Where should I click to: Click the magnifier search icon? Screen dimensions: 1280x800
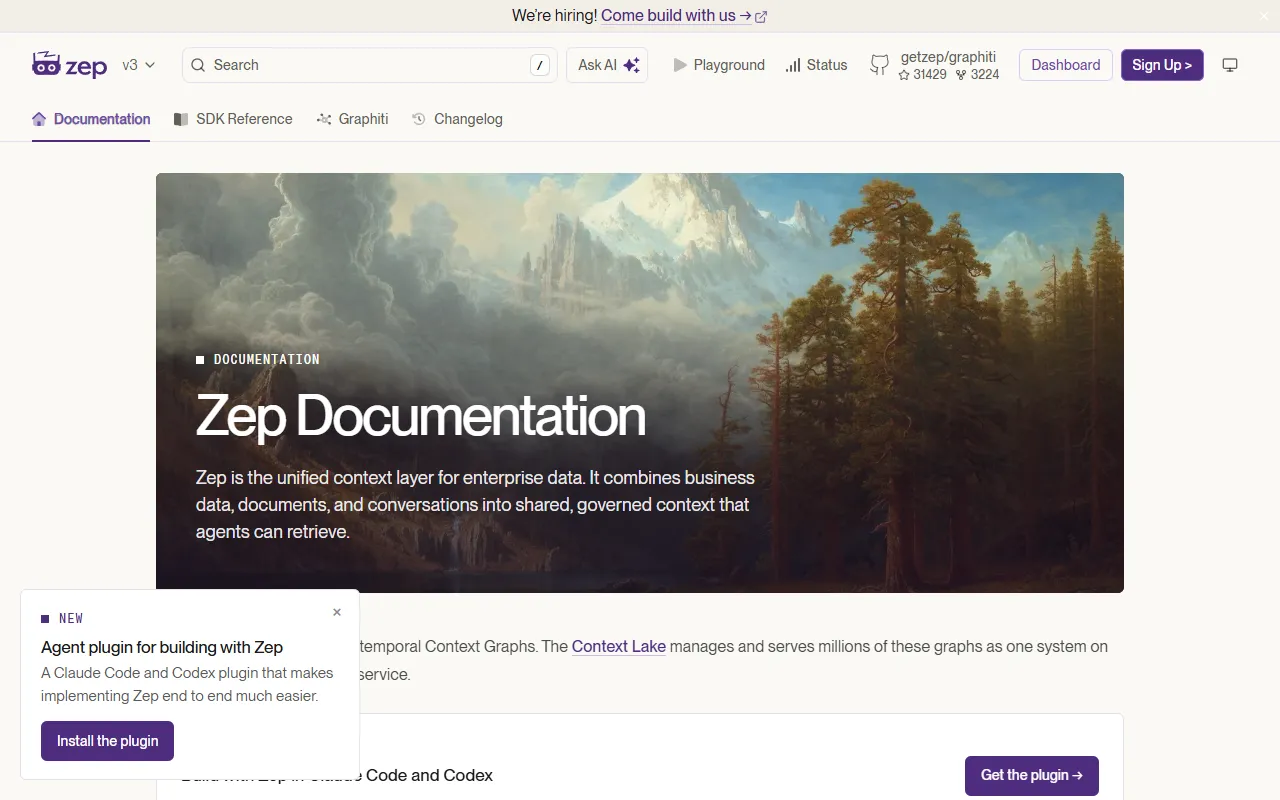coord(198,65)
